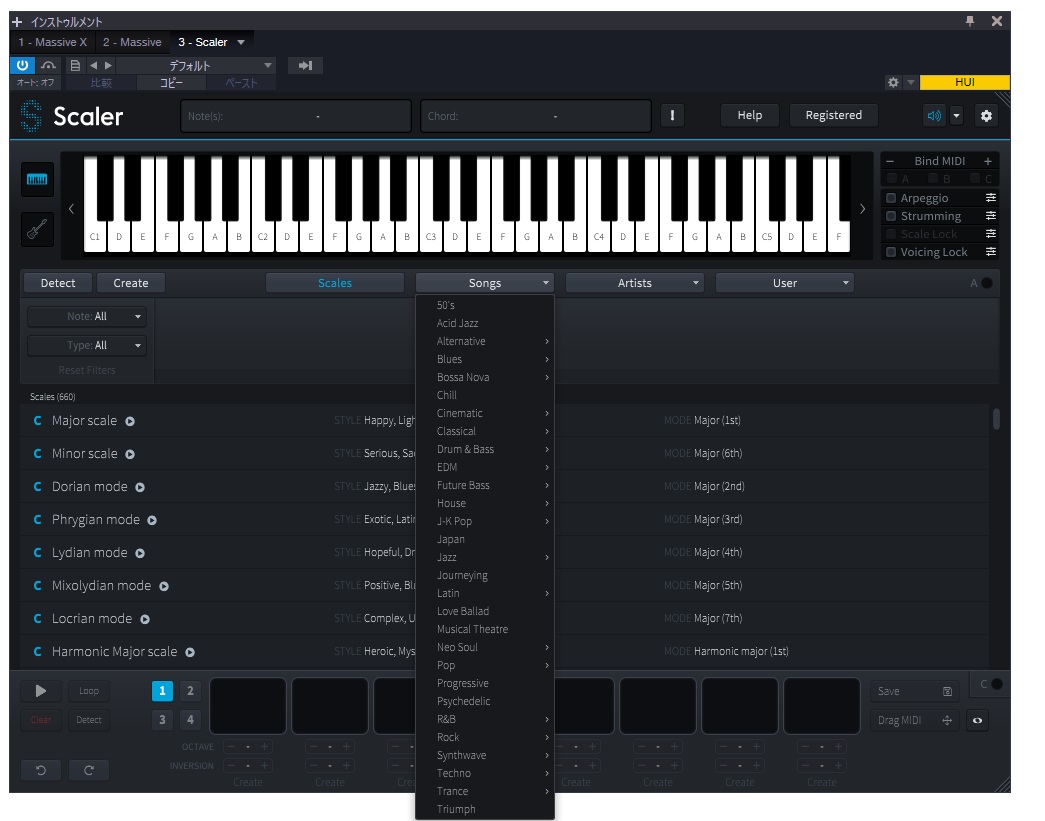Open the Type: All filter dropdown
1045x821 pixels.
(87, 345)
